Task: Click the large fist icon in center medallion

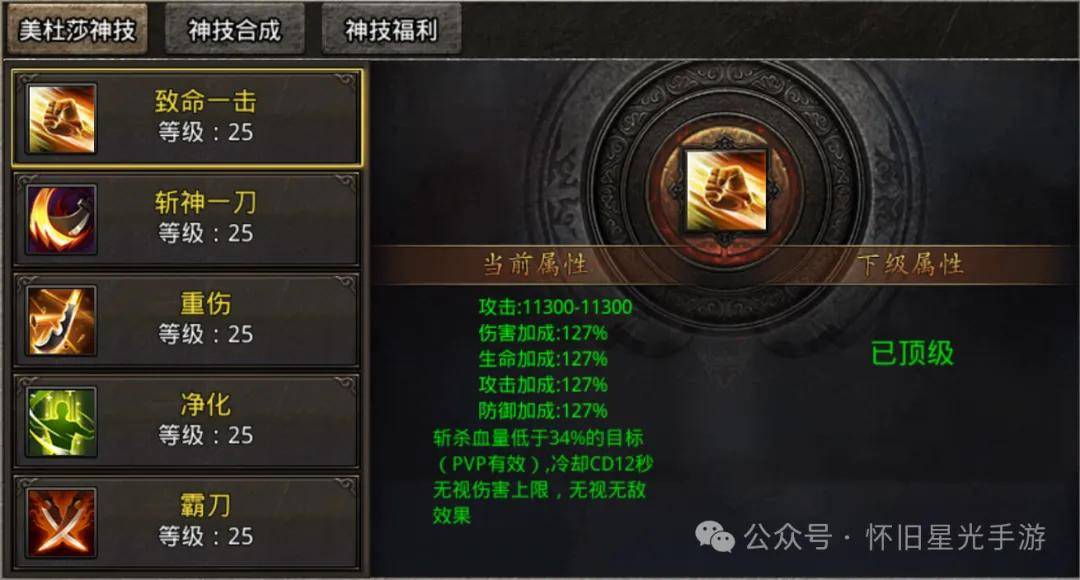Action: point(725,191)
